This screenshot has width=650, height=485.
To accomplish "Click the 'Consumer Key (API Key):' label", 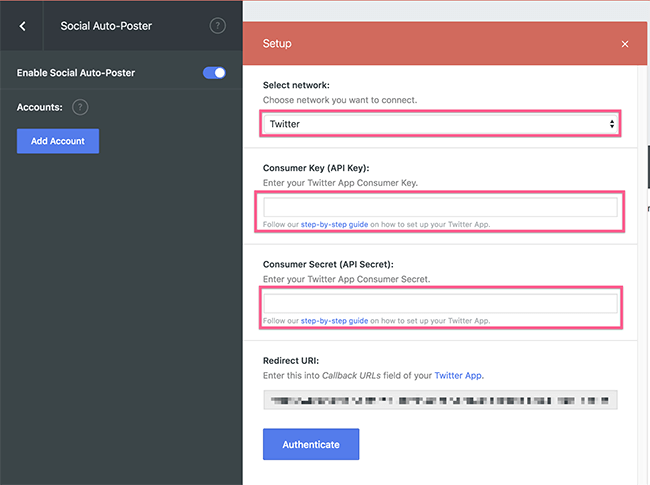I will [316, 168].
